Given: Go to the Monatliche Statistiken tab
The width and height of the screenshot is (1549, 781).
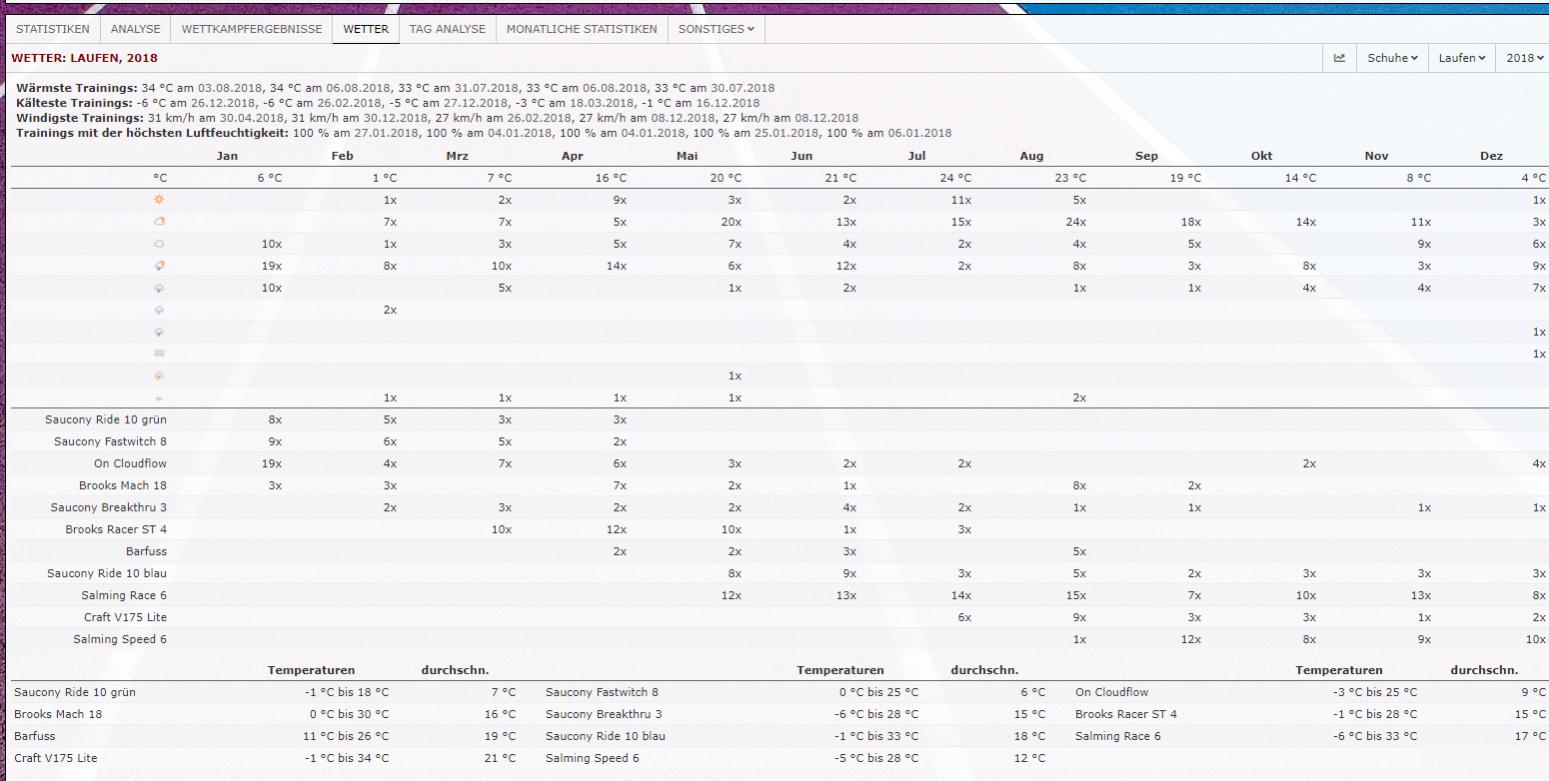Looking at the screenshot, I should tap(581, 29).
